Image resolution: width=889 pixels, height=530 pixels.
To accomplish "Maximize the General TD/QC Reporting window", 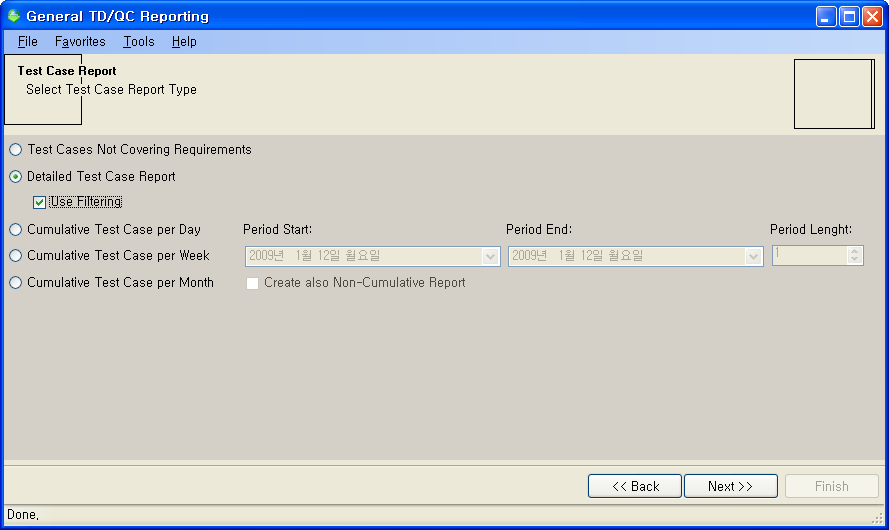I will [x=849, y=16].
